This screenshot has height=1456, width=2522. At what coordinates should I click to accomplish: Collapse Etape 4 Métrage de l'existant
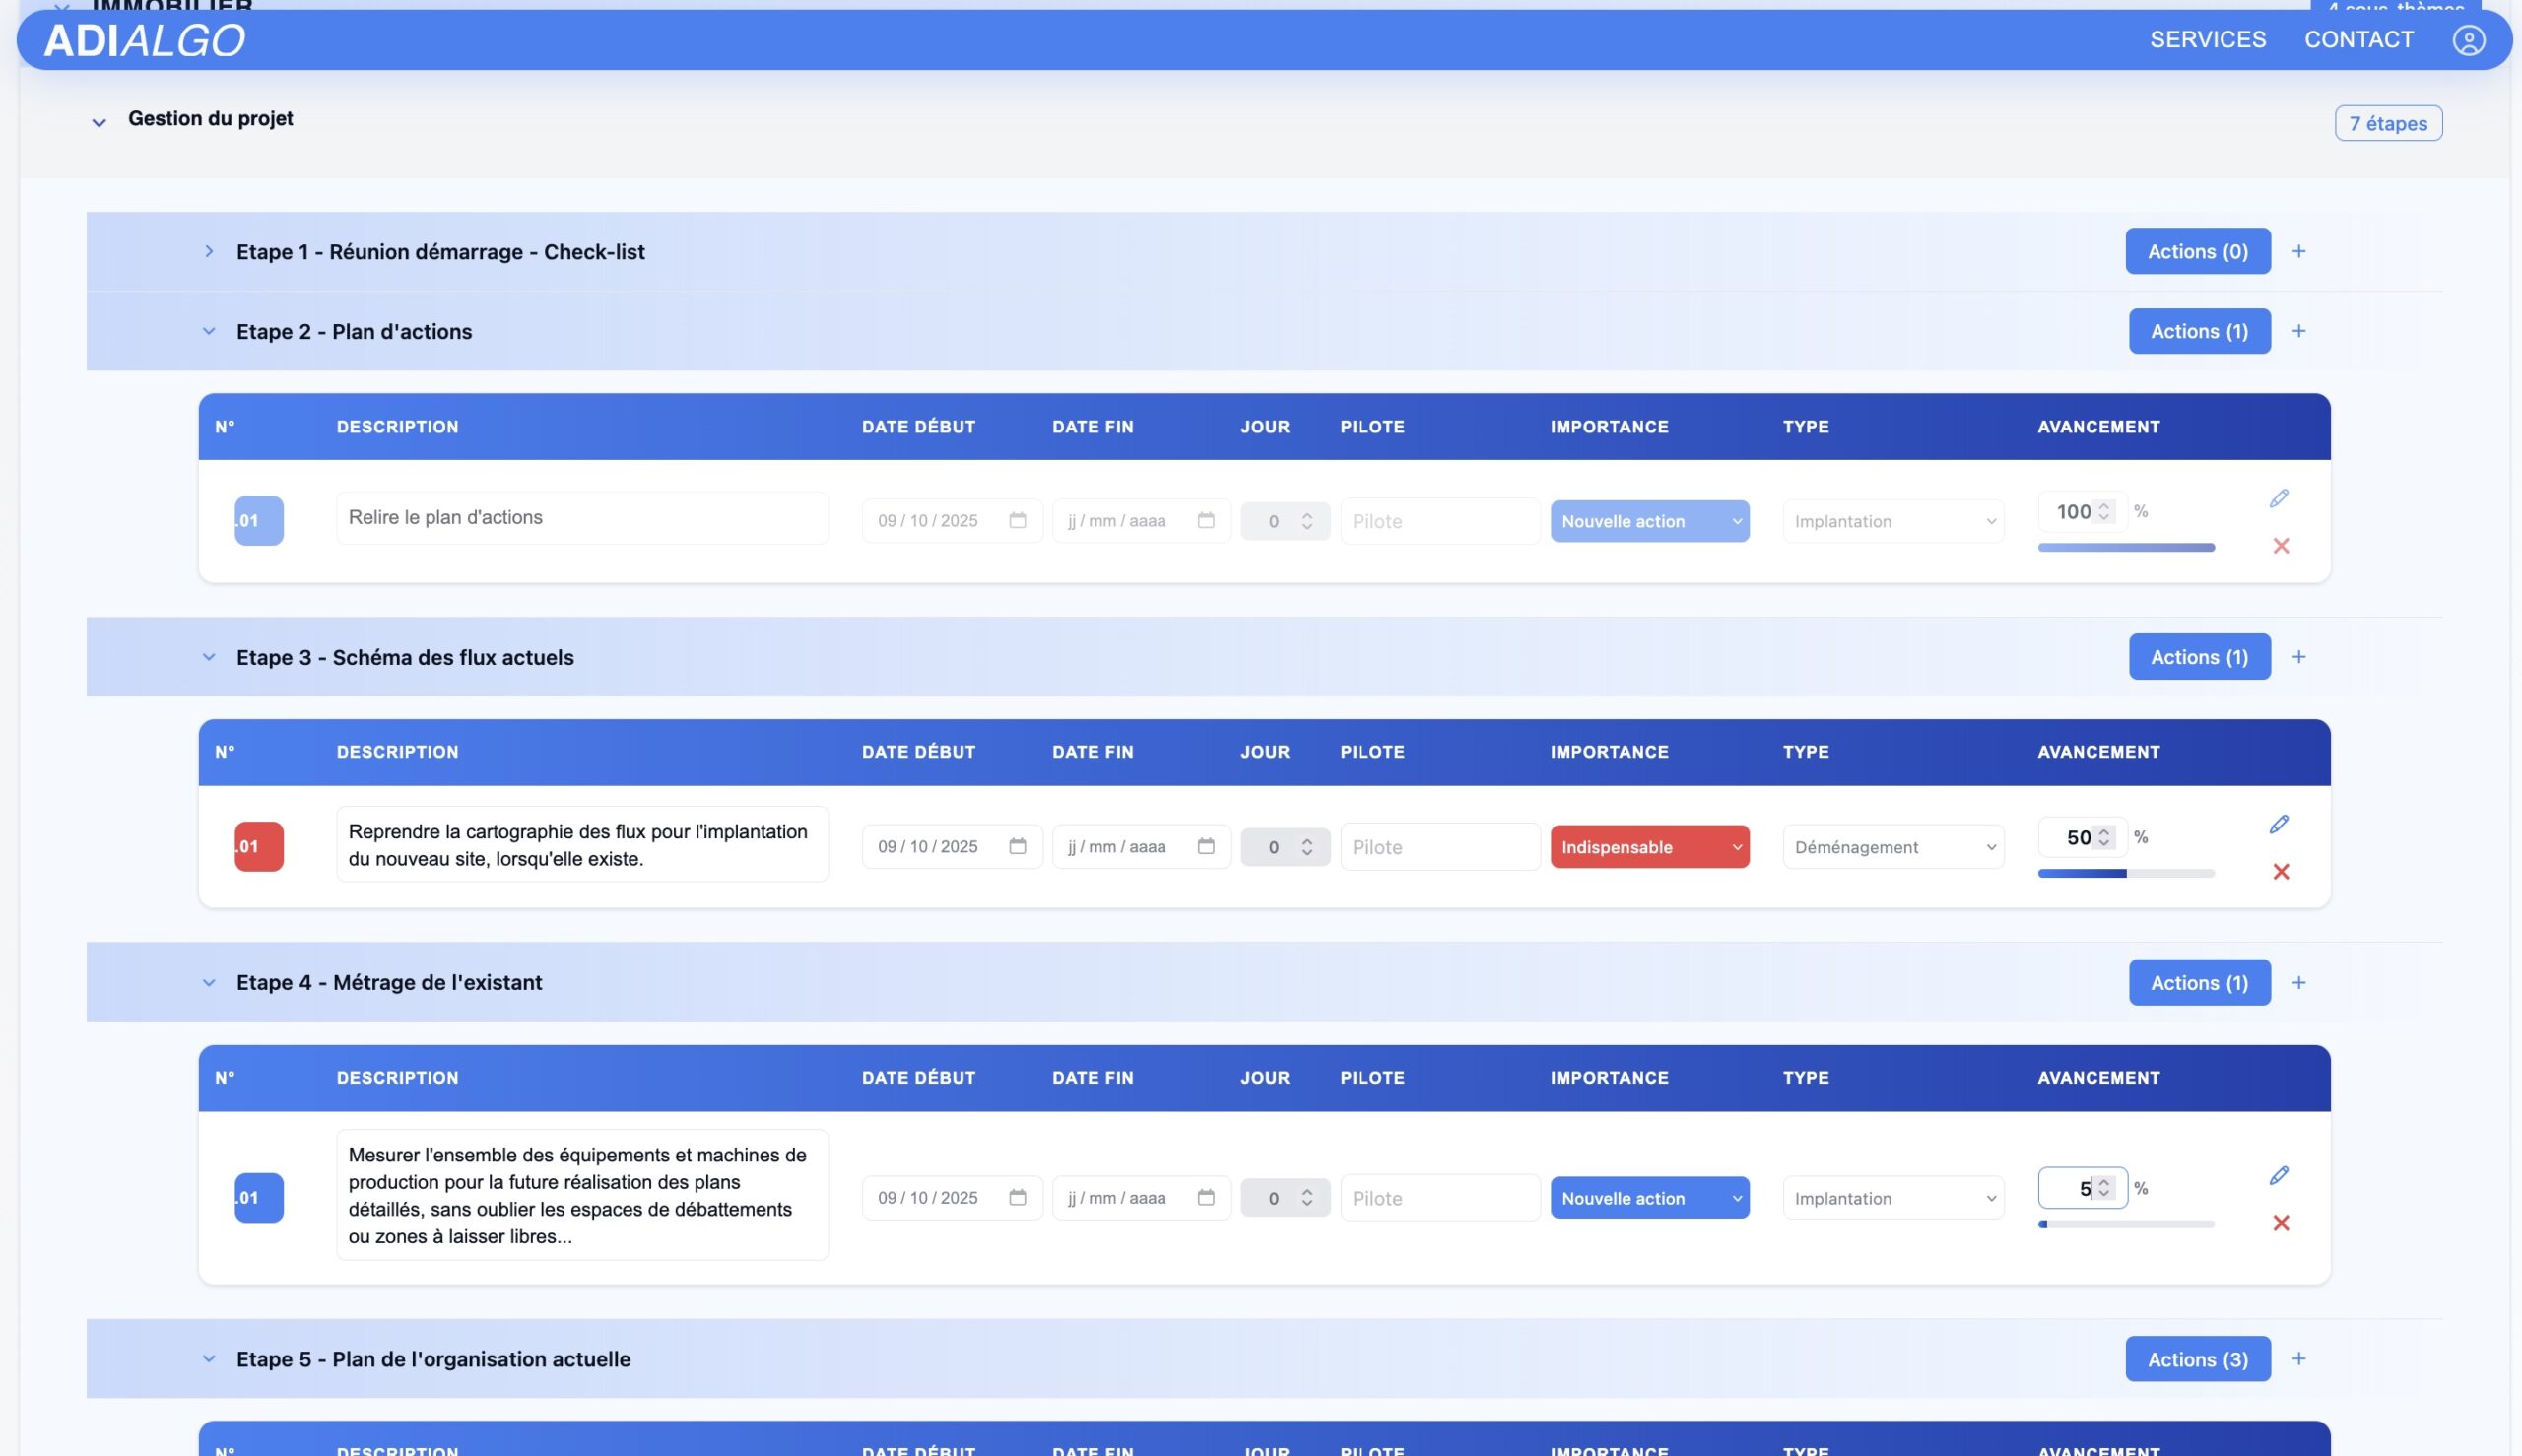click(x=209, y=982)
